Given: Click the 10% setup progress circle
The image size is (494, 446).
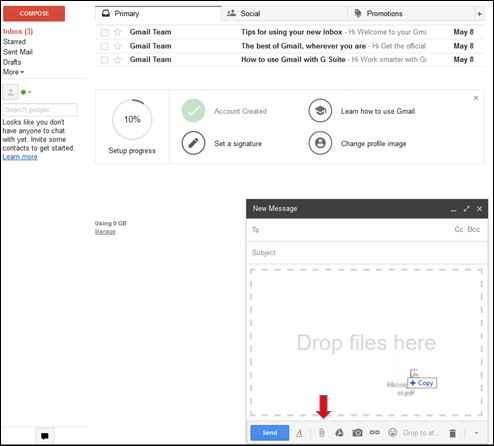Looking at the screenshot, I should coord(132,119).
